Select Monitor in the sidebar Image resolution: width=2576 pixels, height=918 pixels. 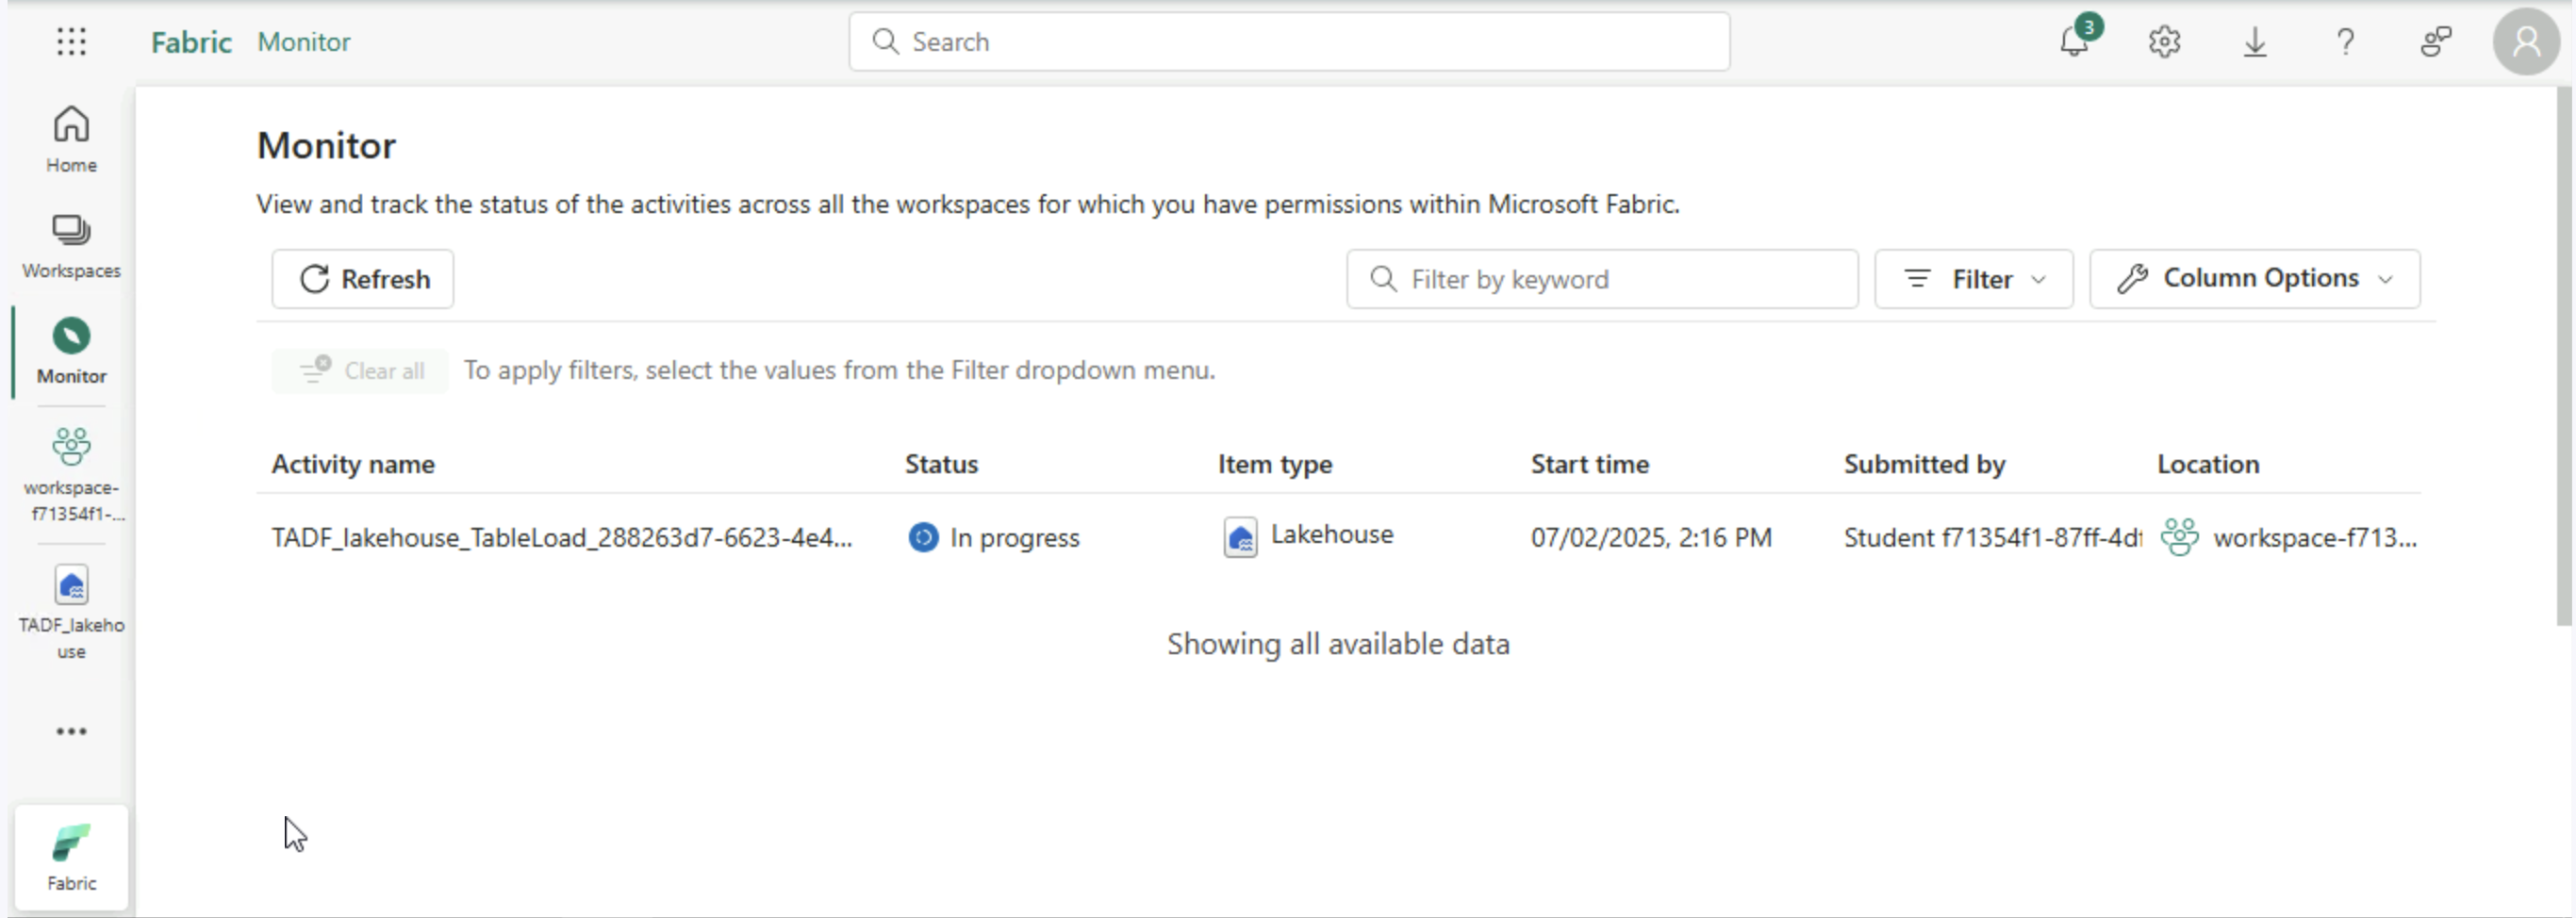click(x=71, y=352)
